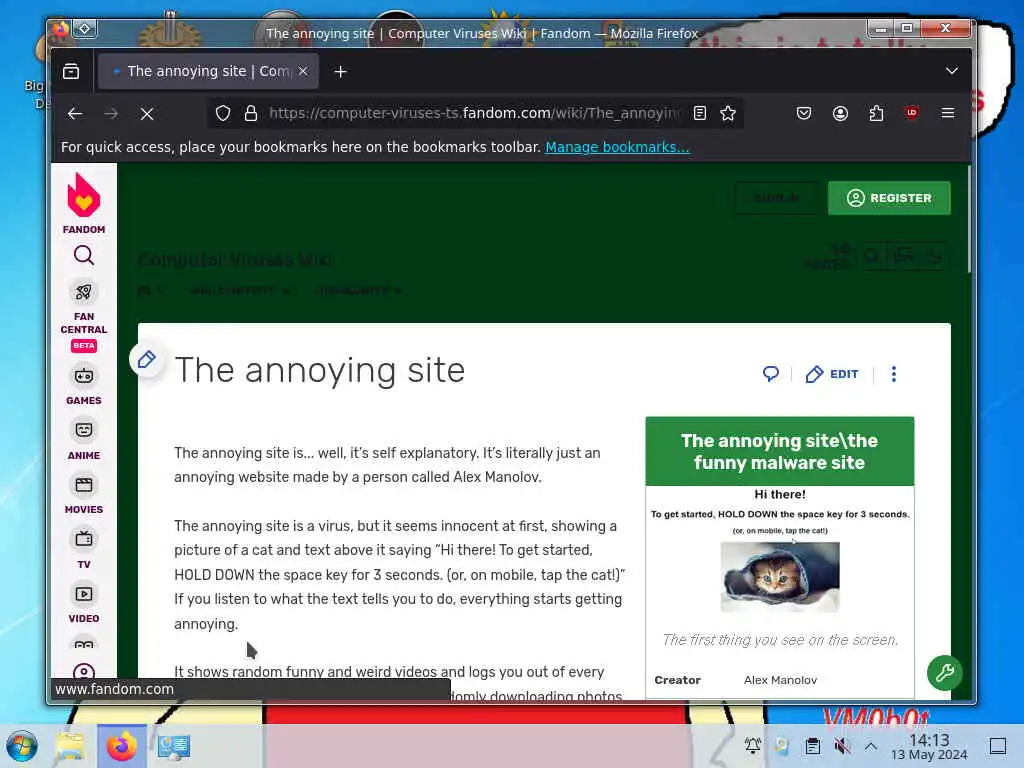The width and height of the screenshot is (1024, 768).
Task: Open the Firefox account icon
Action: 840,113
